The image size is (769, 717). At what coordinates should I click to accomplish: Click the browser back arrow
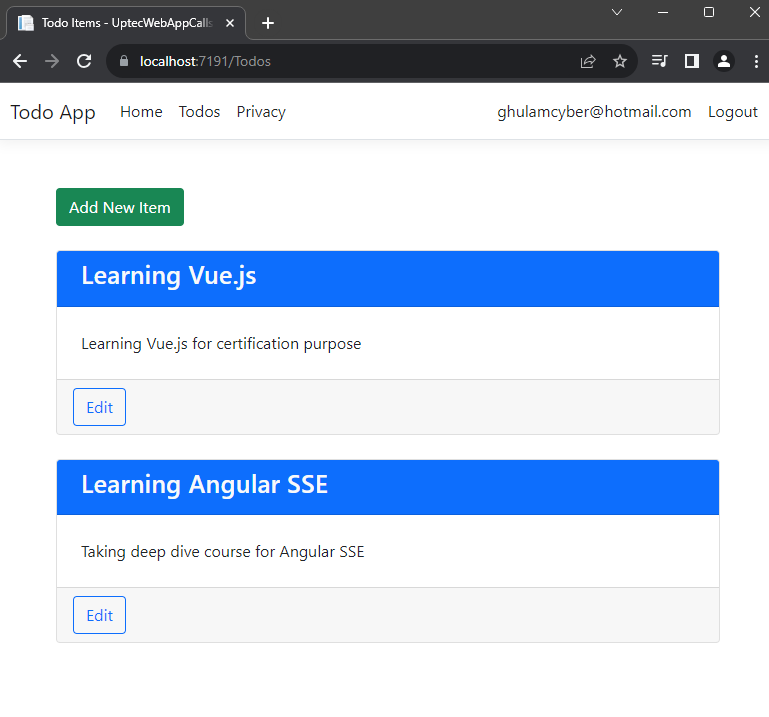[20, 61]
